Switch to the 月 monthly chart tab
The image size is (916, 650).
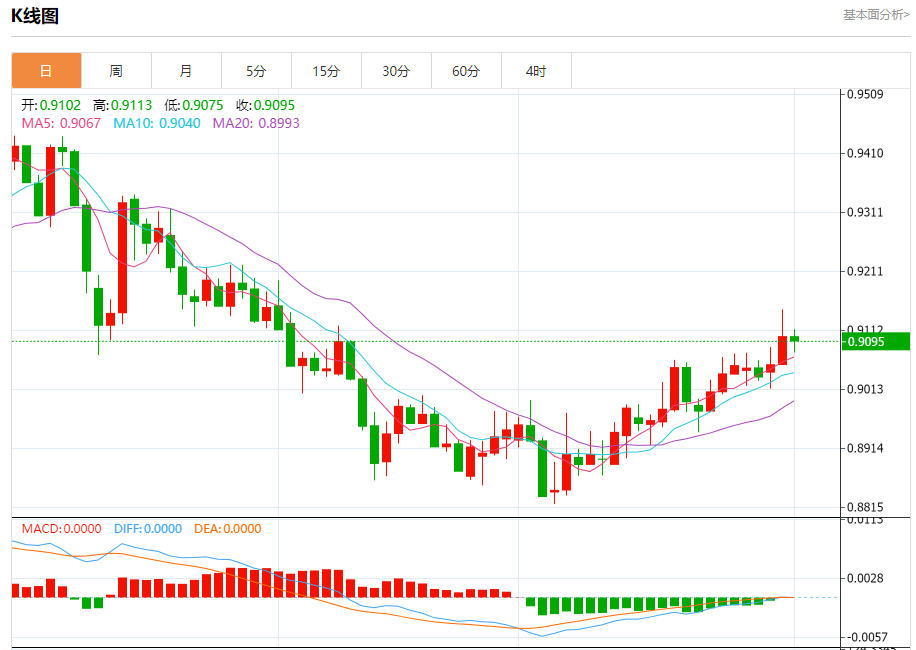coord(186,71)
